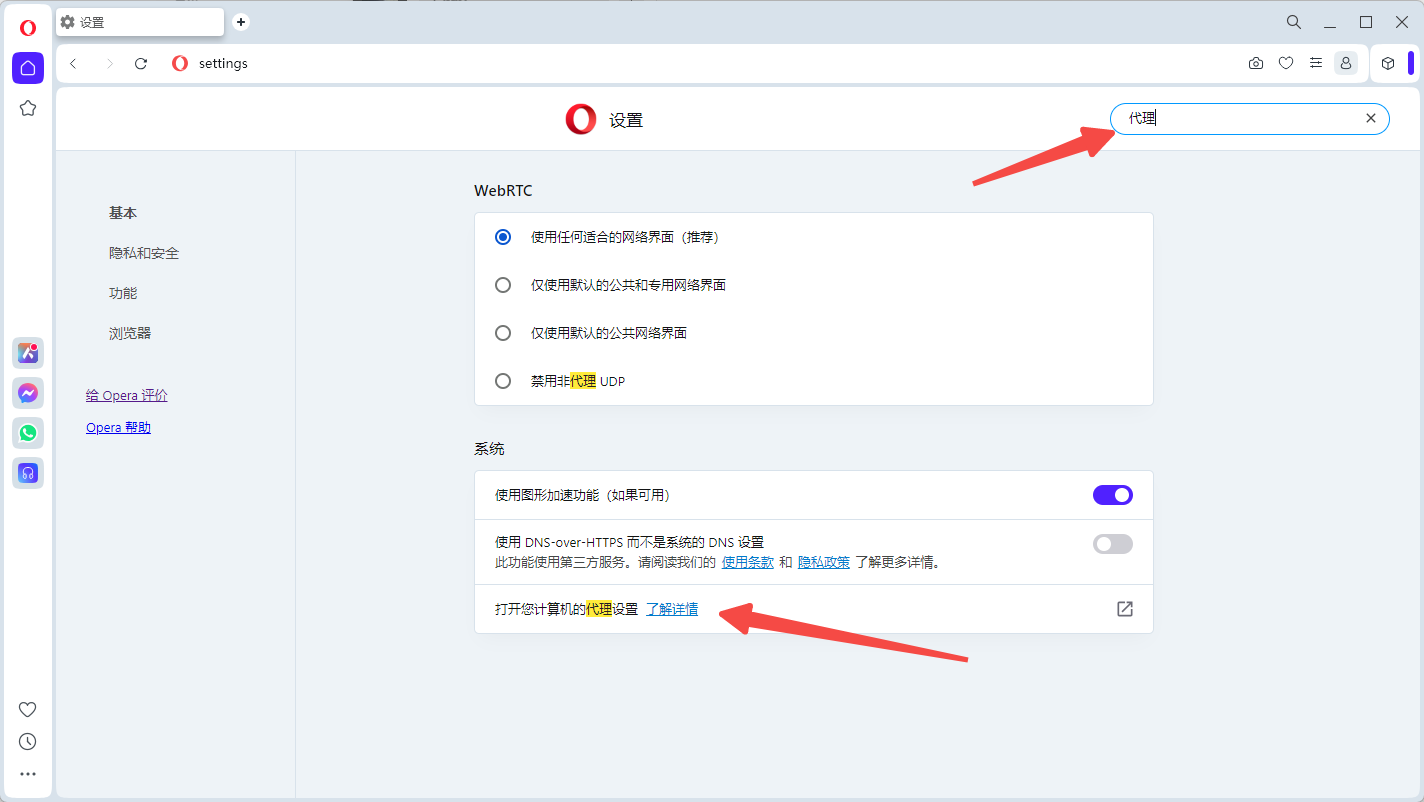
Task: Open Pinboards heart icon in sidebar
Action: [x=28, y=709]
